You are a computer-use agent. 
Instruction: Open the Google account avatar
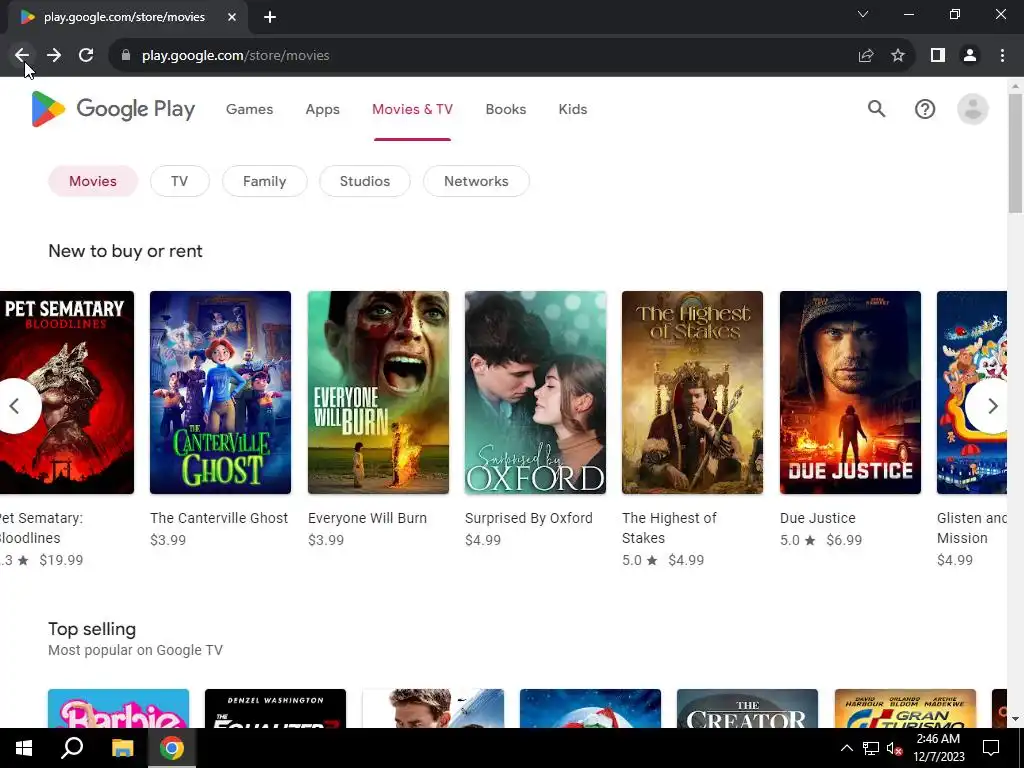[972, 109]
